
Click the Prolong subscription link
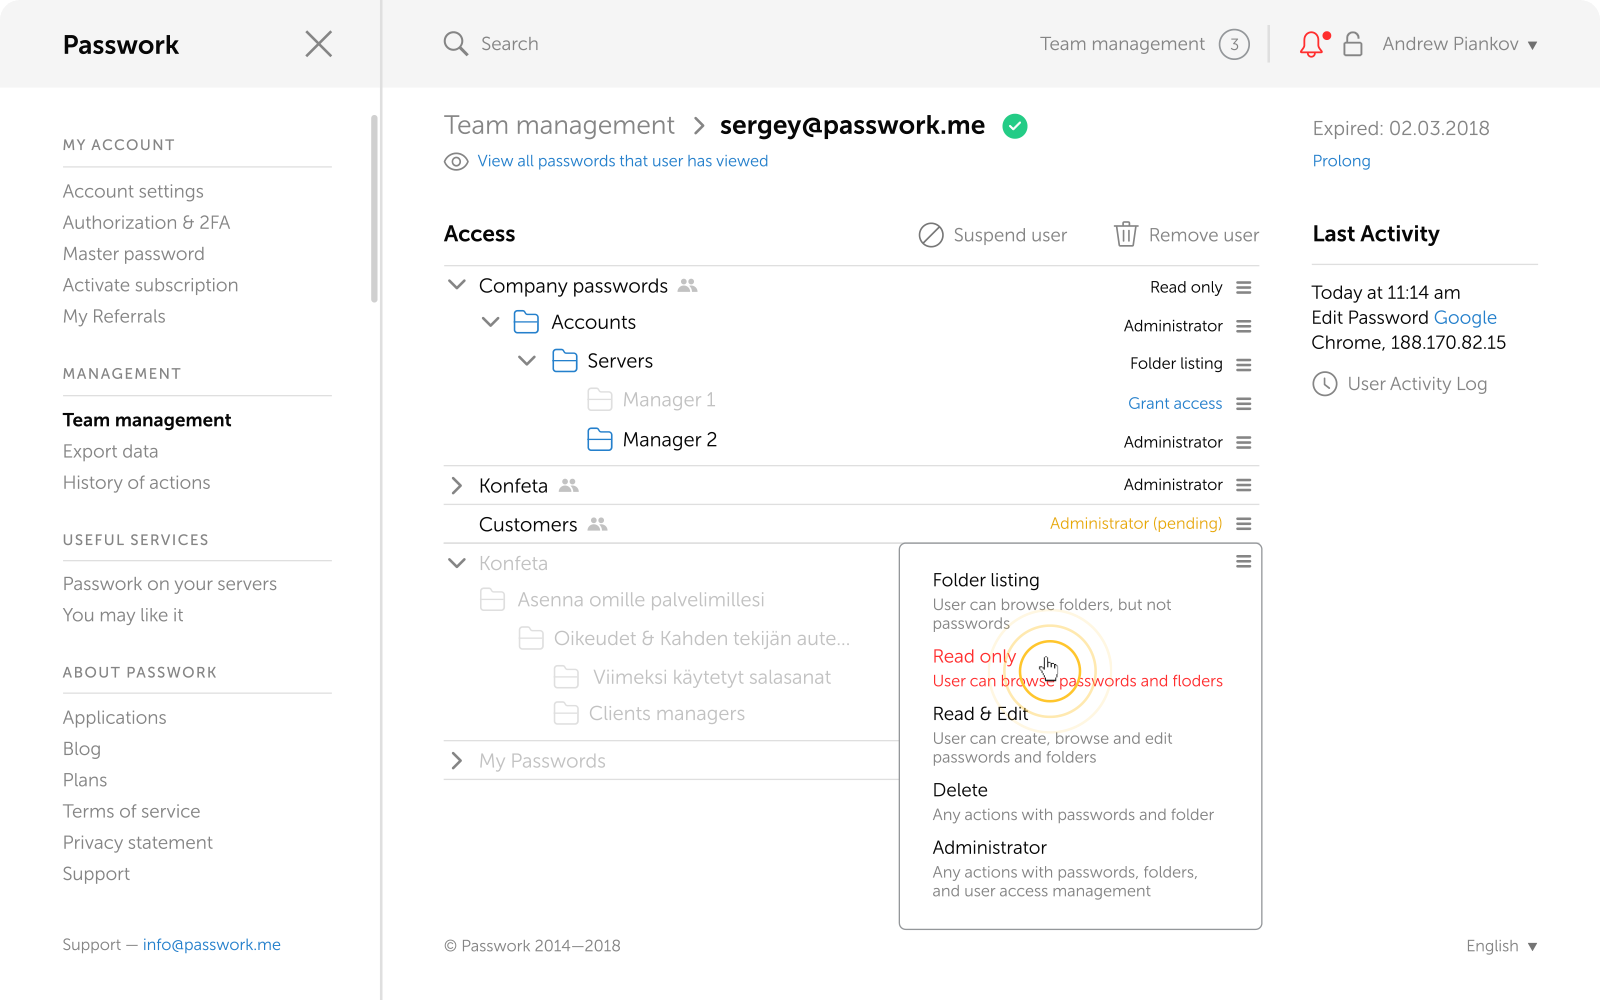point(1341,161)
